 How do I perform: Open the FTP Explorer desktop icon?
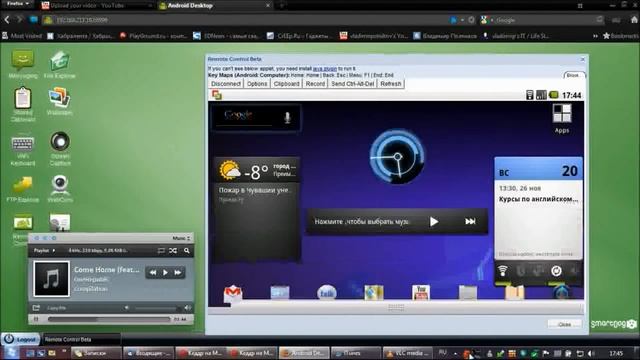tap(23, 189)
